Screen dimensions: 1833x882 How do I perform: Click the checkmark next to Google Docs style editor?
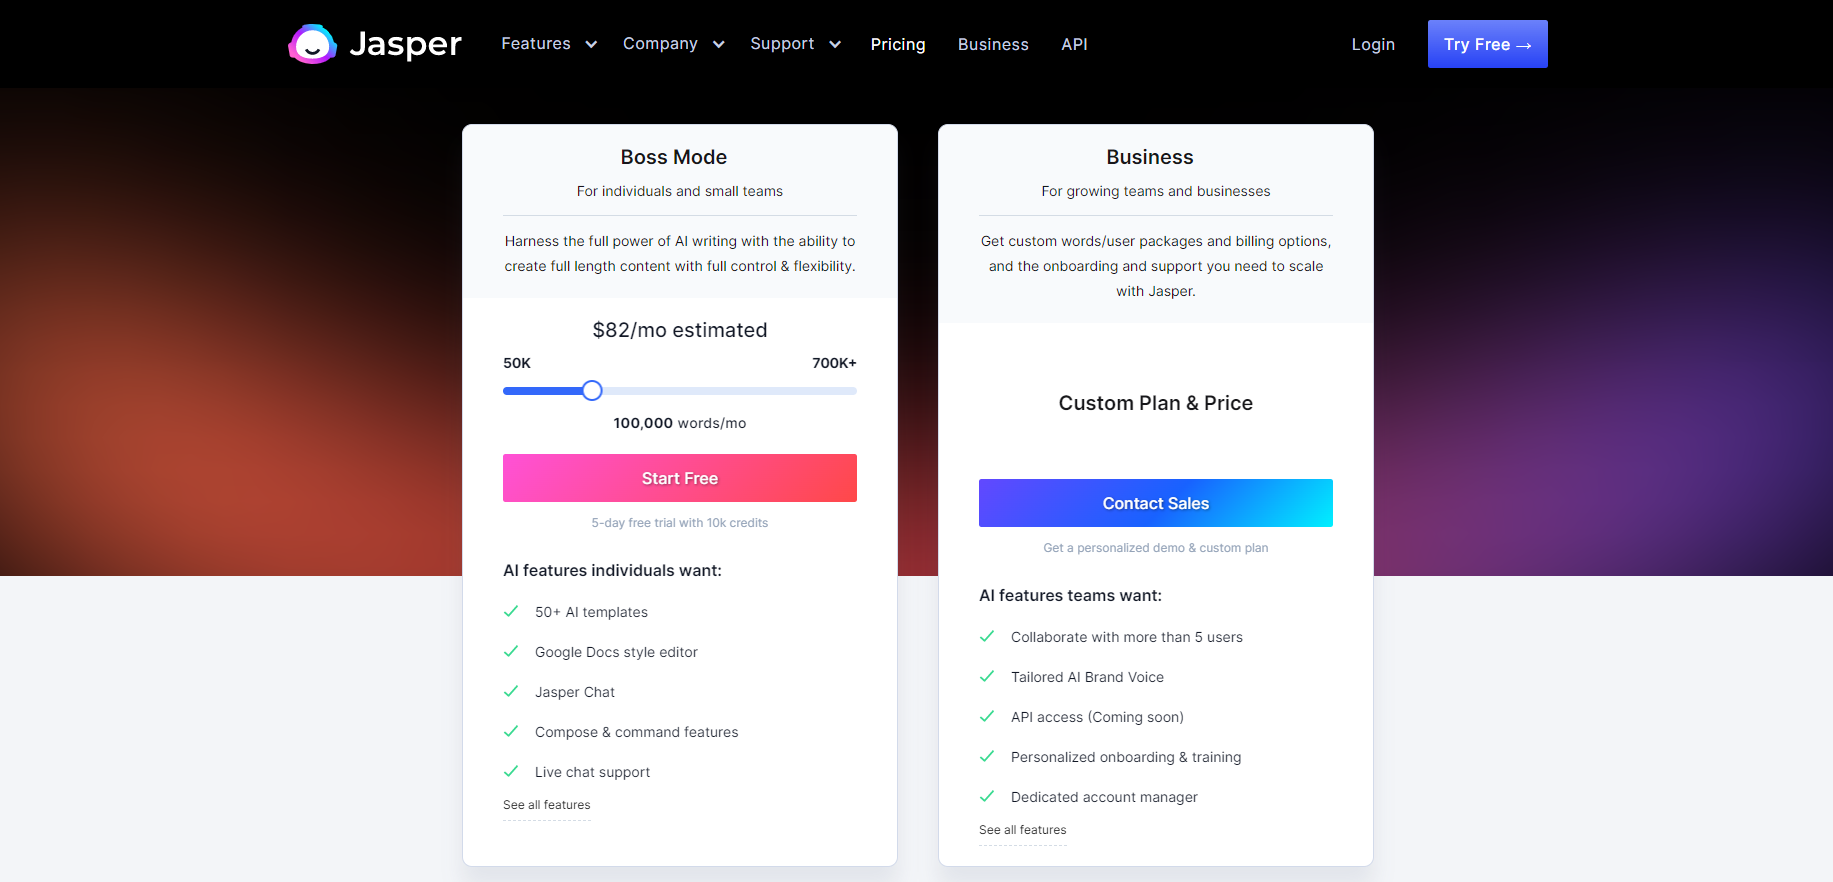[511, 651]
